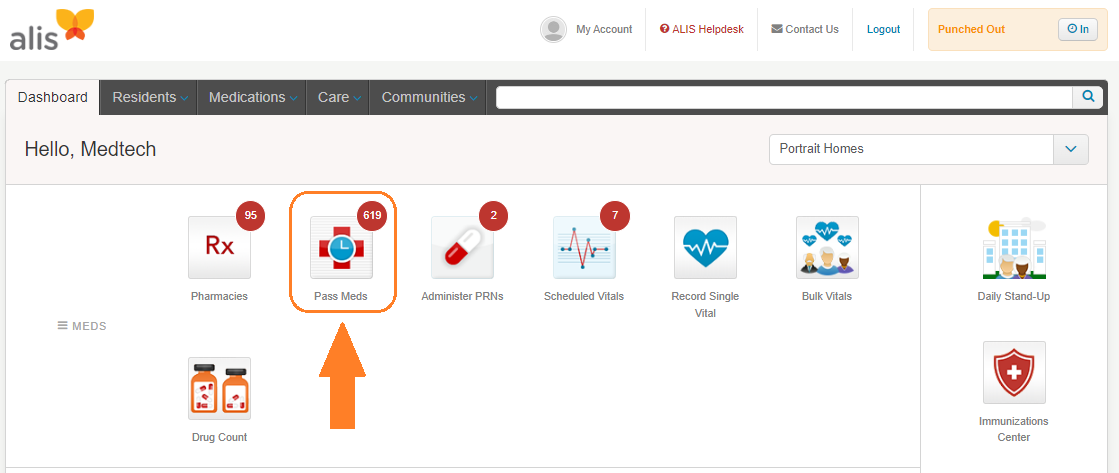Open the Bulk Vitals icon

[827, 247]
